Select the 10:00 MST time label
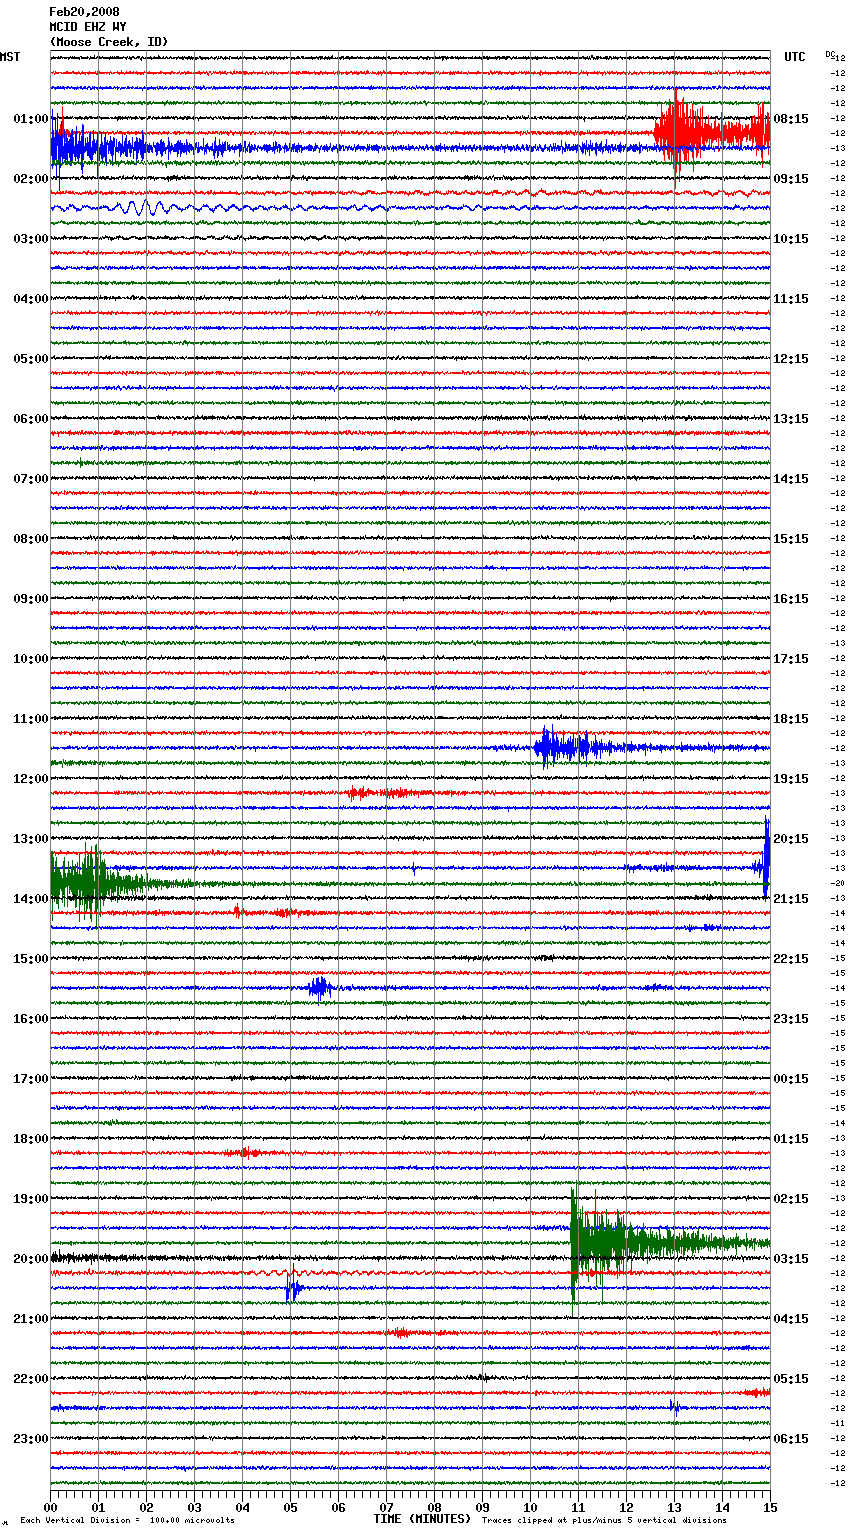Viewport: 850px width, 1534px height. (30, 659)
